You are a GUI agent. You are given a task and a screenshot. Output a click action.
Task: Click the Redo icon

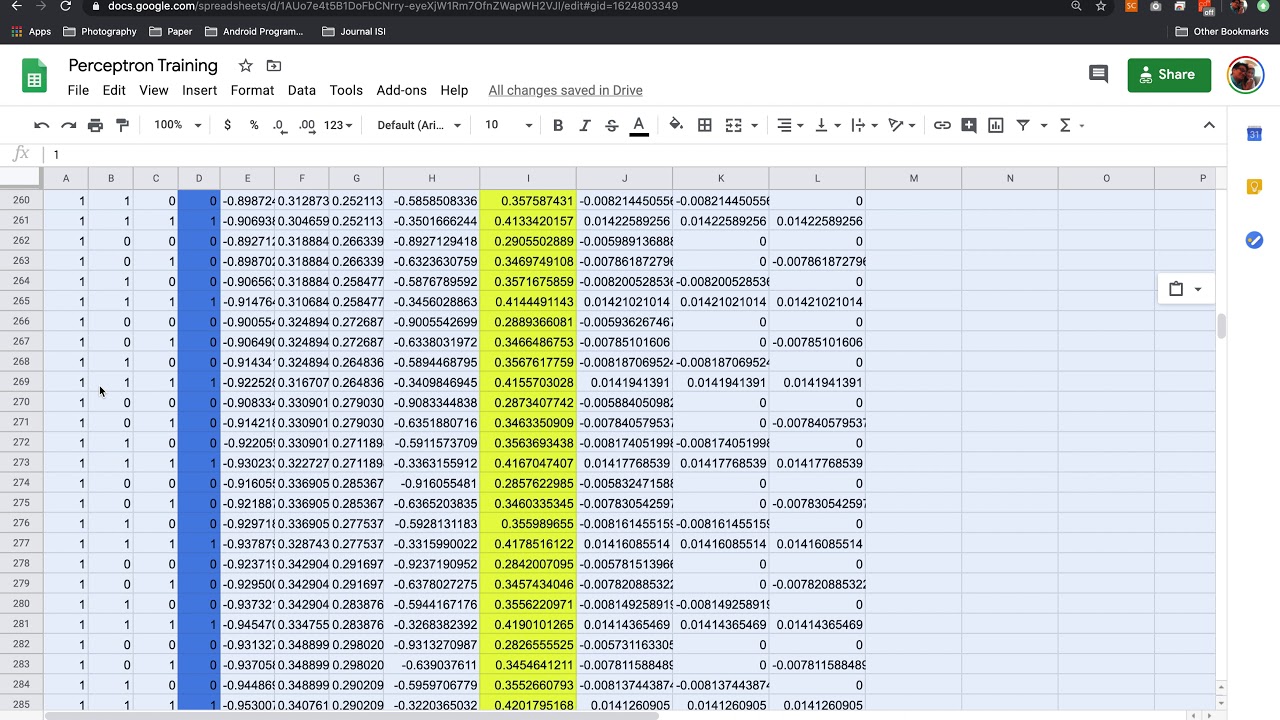68,125
